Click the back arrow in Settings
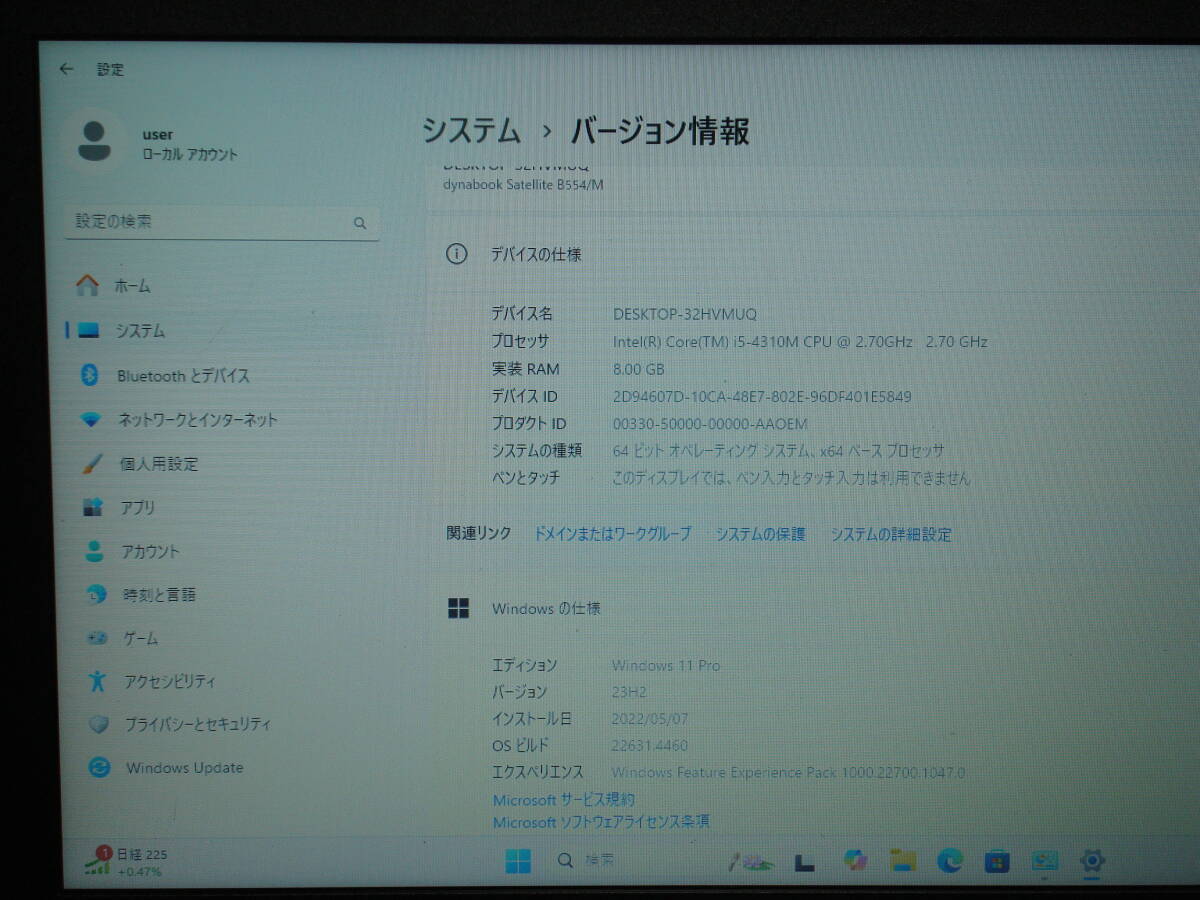The image size is (1200, 900). tap(66, 68)
